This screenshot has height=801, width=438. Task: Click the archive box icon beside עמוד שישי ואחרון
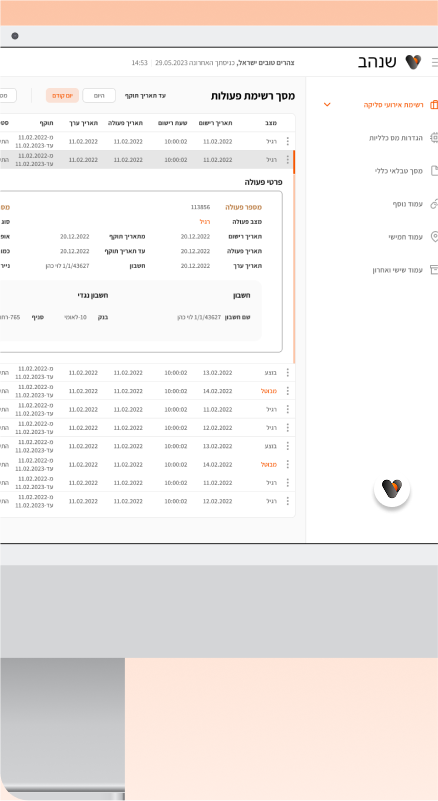(434, 270)
